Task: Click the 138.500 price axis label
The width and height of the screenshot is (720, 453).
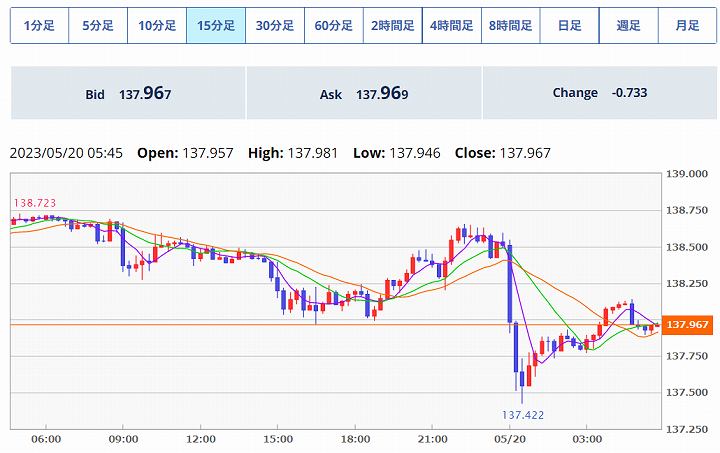Action: (x=687, y=247)
